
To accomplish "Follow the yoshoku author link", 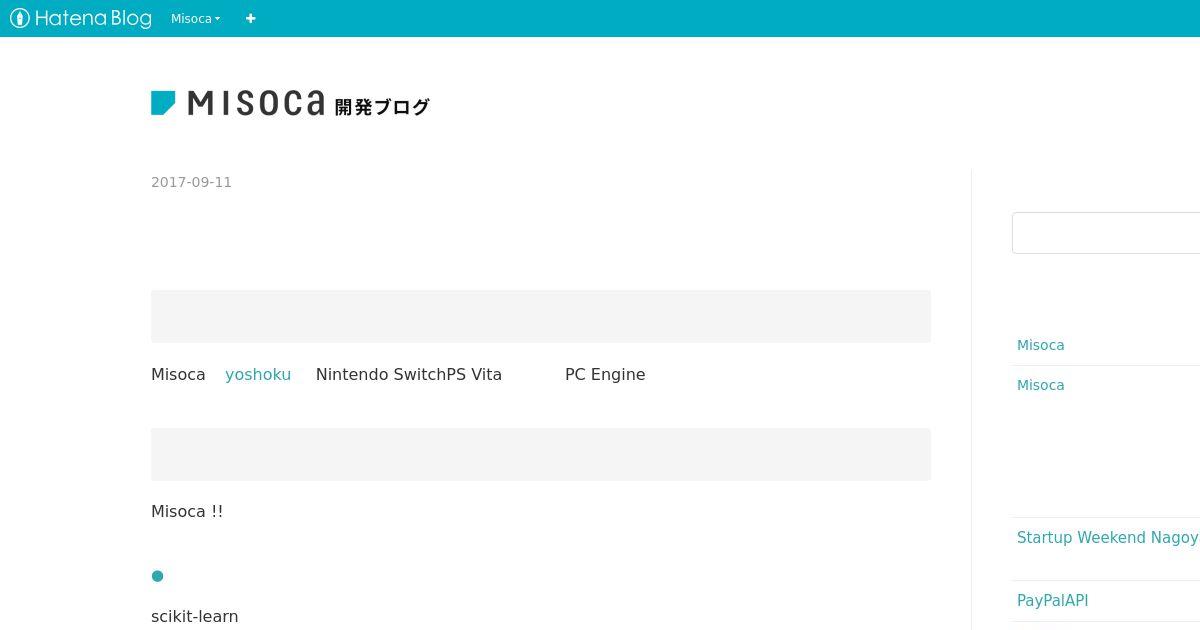I will click(258, 374).
